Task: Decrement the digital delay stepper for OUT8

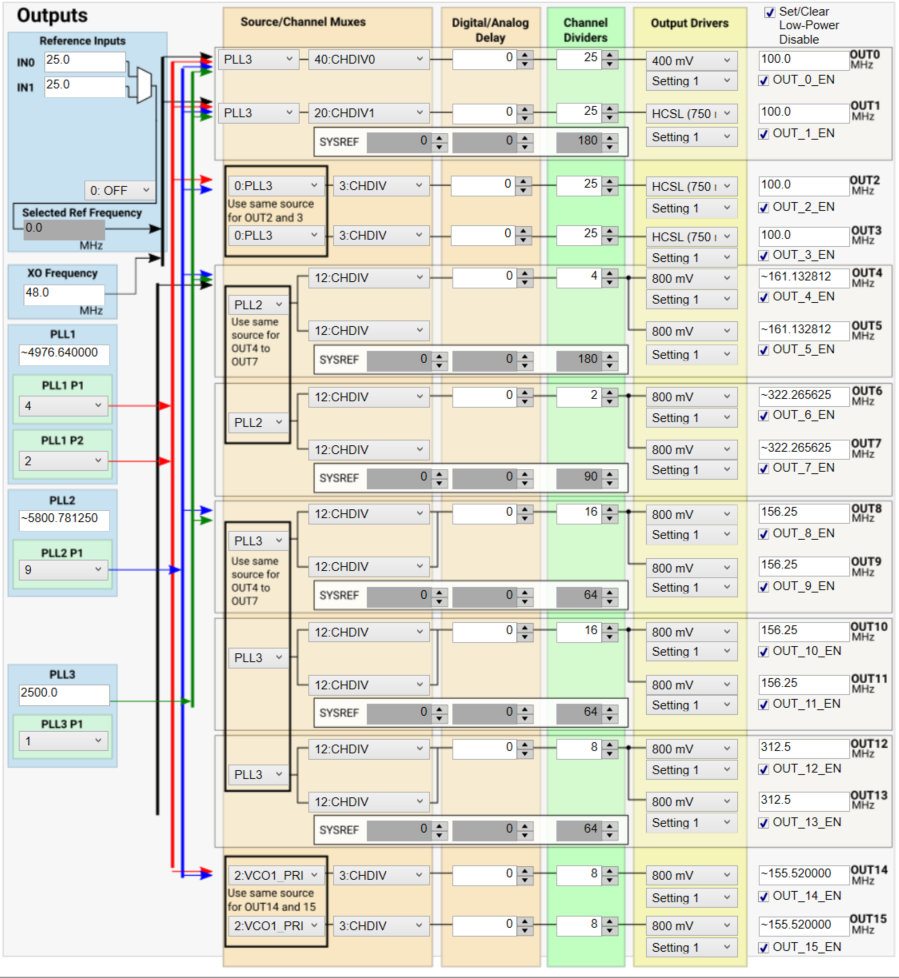Action: tap(524, 518)
